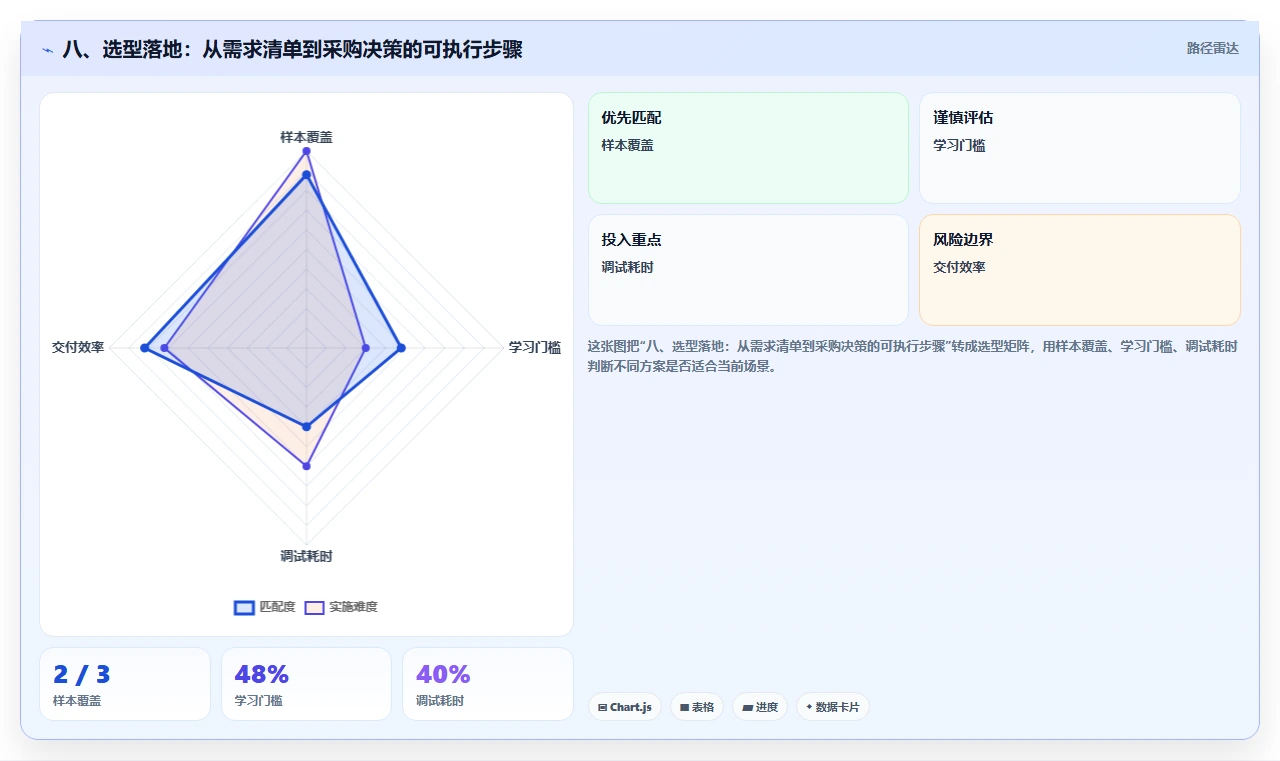This screenshot has width=1280, height=761.
Task: Open the 投入重点 card heading
Action: [x=631, y=240]
